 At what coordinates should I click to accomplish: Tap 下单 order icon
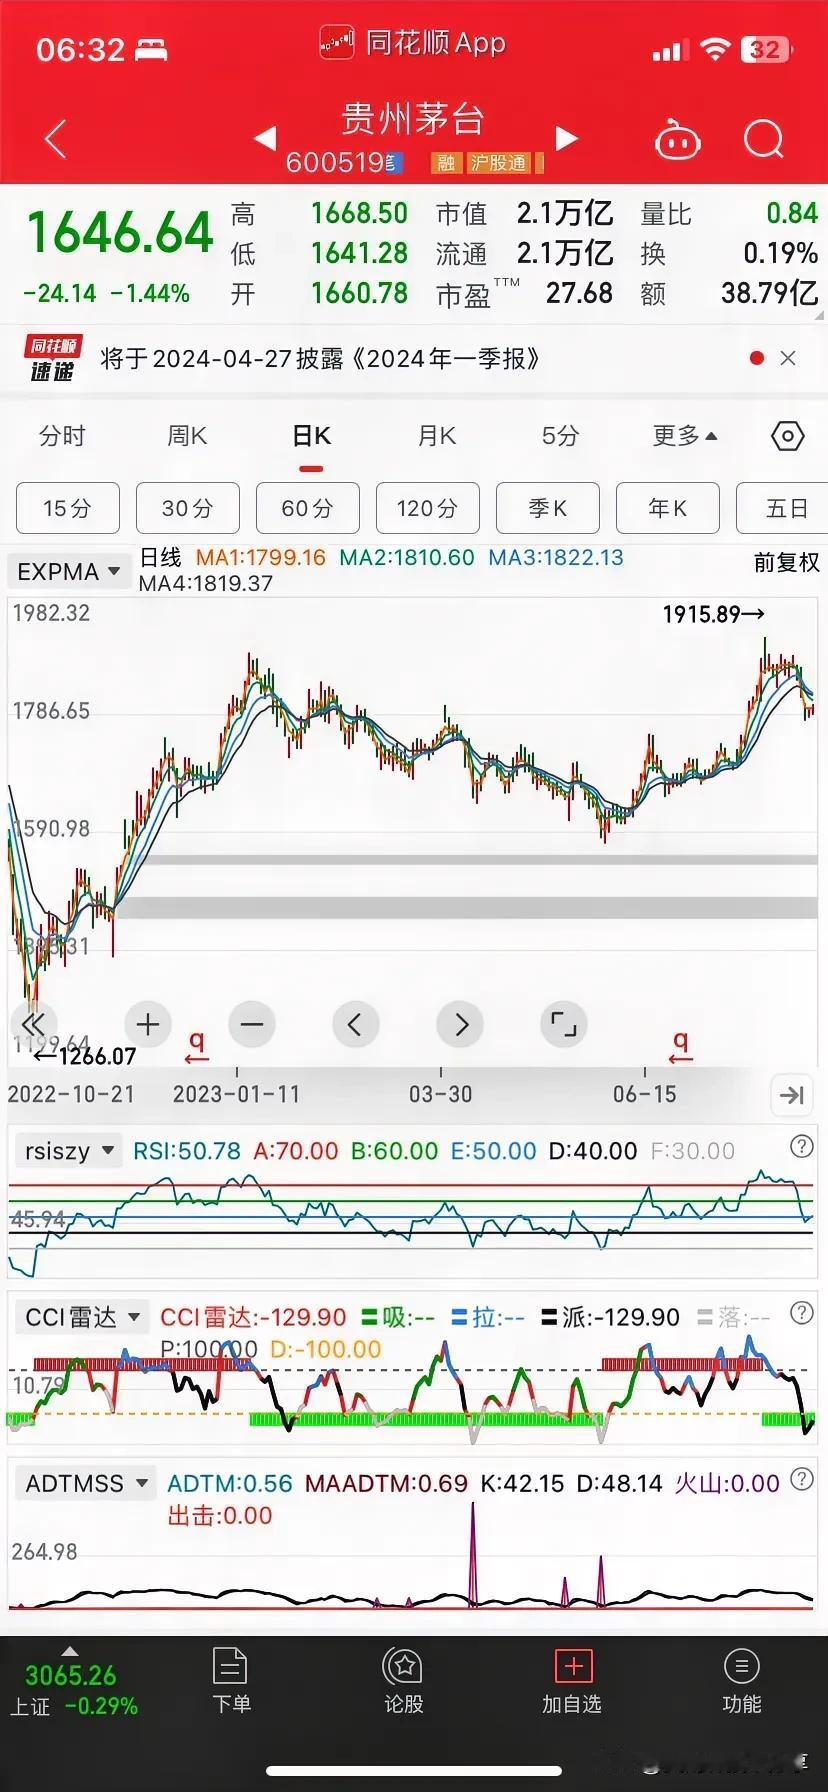pos(231,1681)
